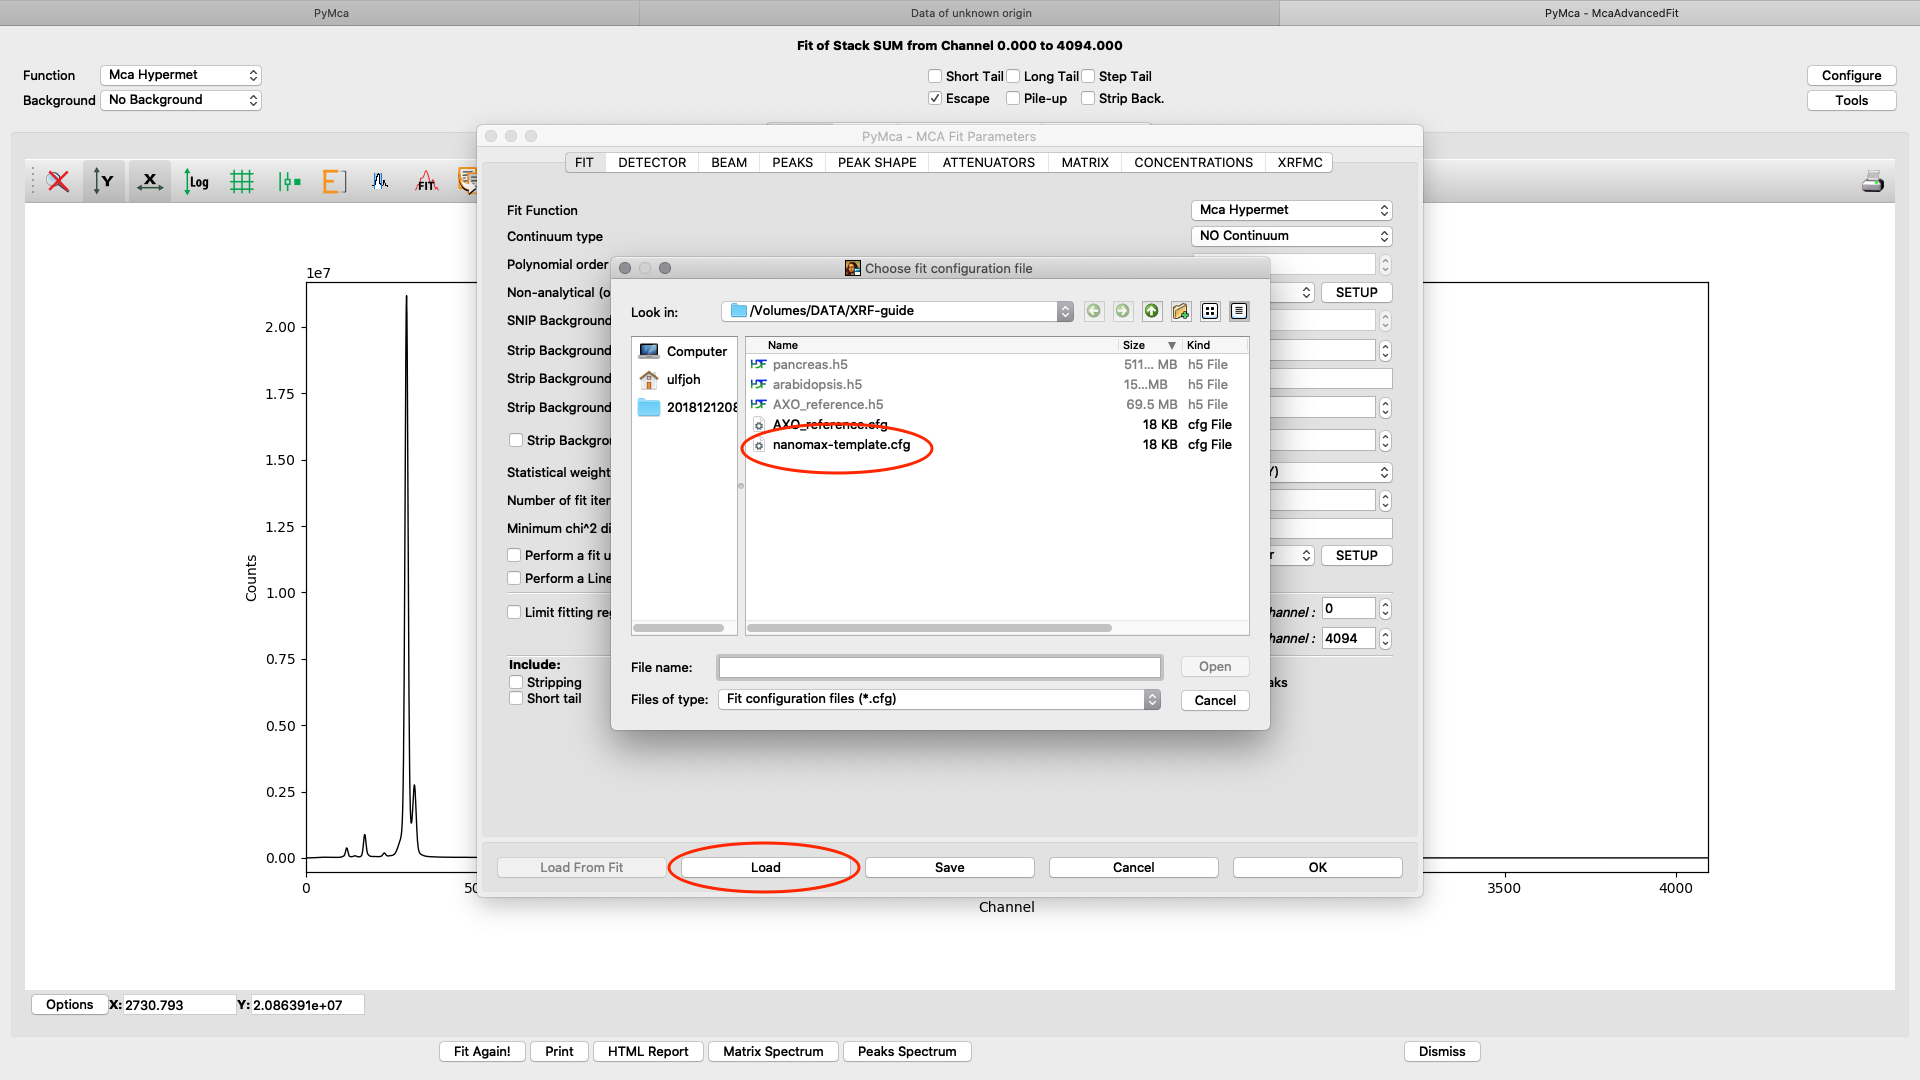Switch to PEAKS tab
The height and width of the screenshot is (1080, 1920).
tap(792, 162)
